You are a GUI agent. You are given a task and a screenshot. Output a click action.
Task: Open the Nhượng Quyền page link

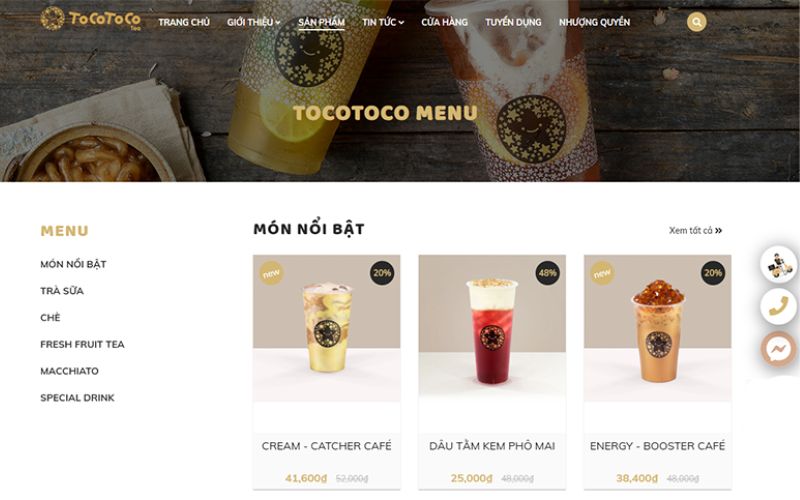tap(594, 22)
